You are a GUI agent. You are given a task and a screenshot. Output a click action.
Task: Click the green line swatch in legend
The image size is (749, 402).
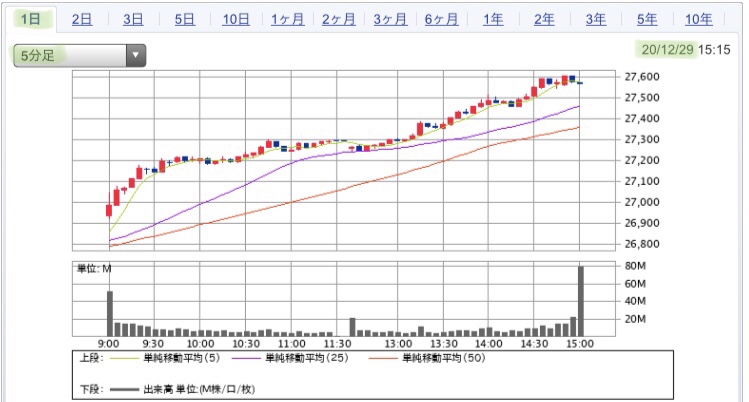click(x=125, y=358)
